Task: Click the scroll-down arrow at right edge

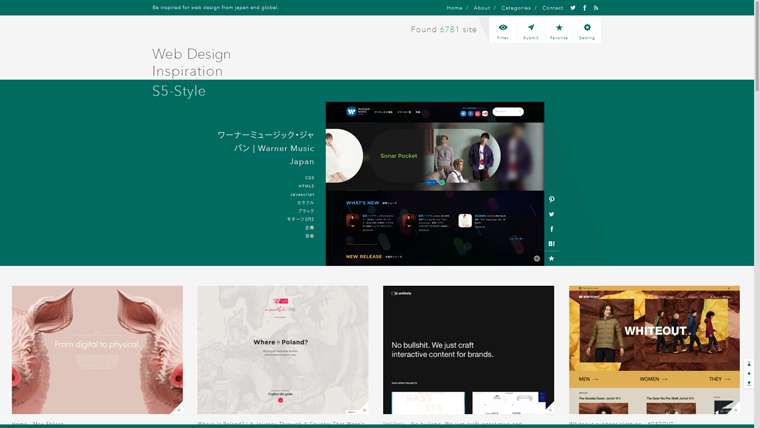Action: [749, 383]
